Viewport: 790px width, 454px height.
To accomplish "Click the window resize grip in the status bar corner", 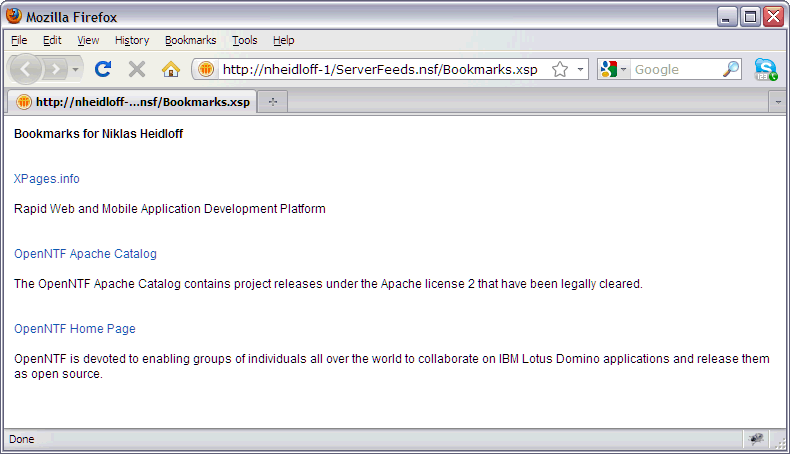I will click(781, 443).
